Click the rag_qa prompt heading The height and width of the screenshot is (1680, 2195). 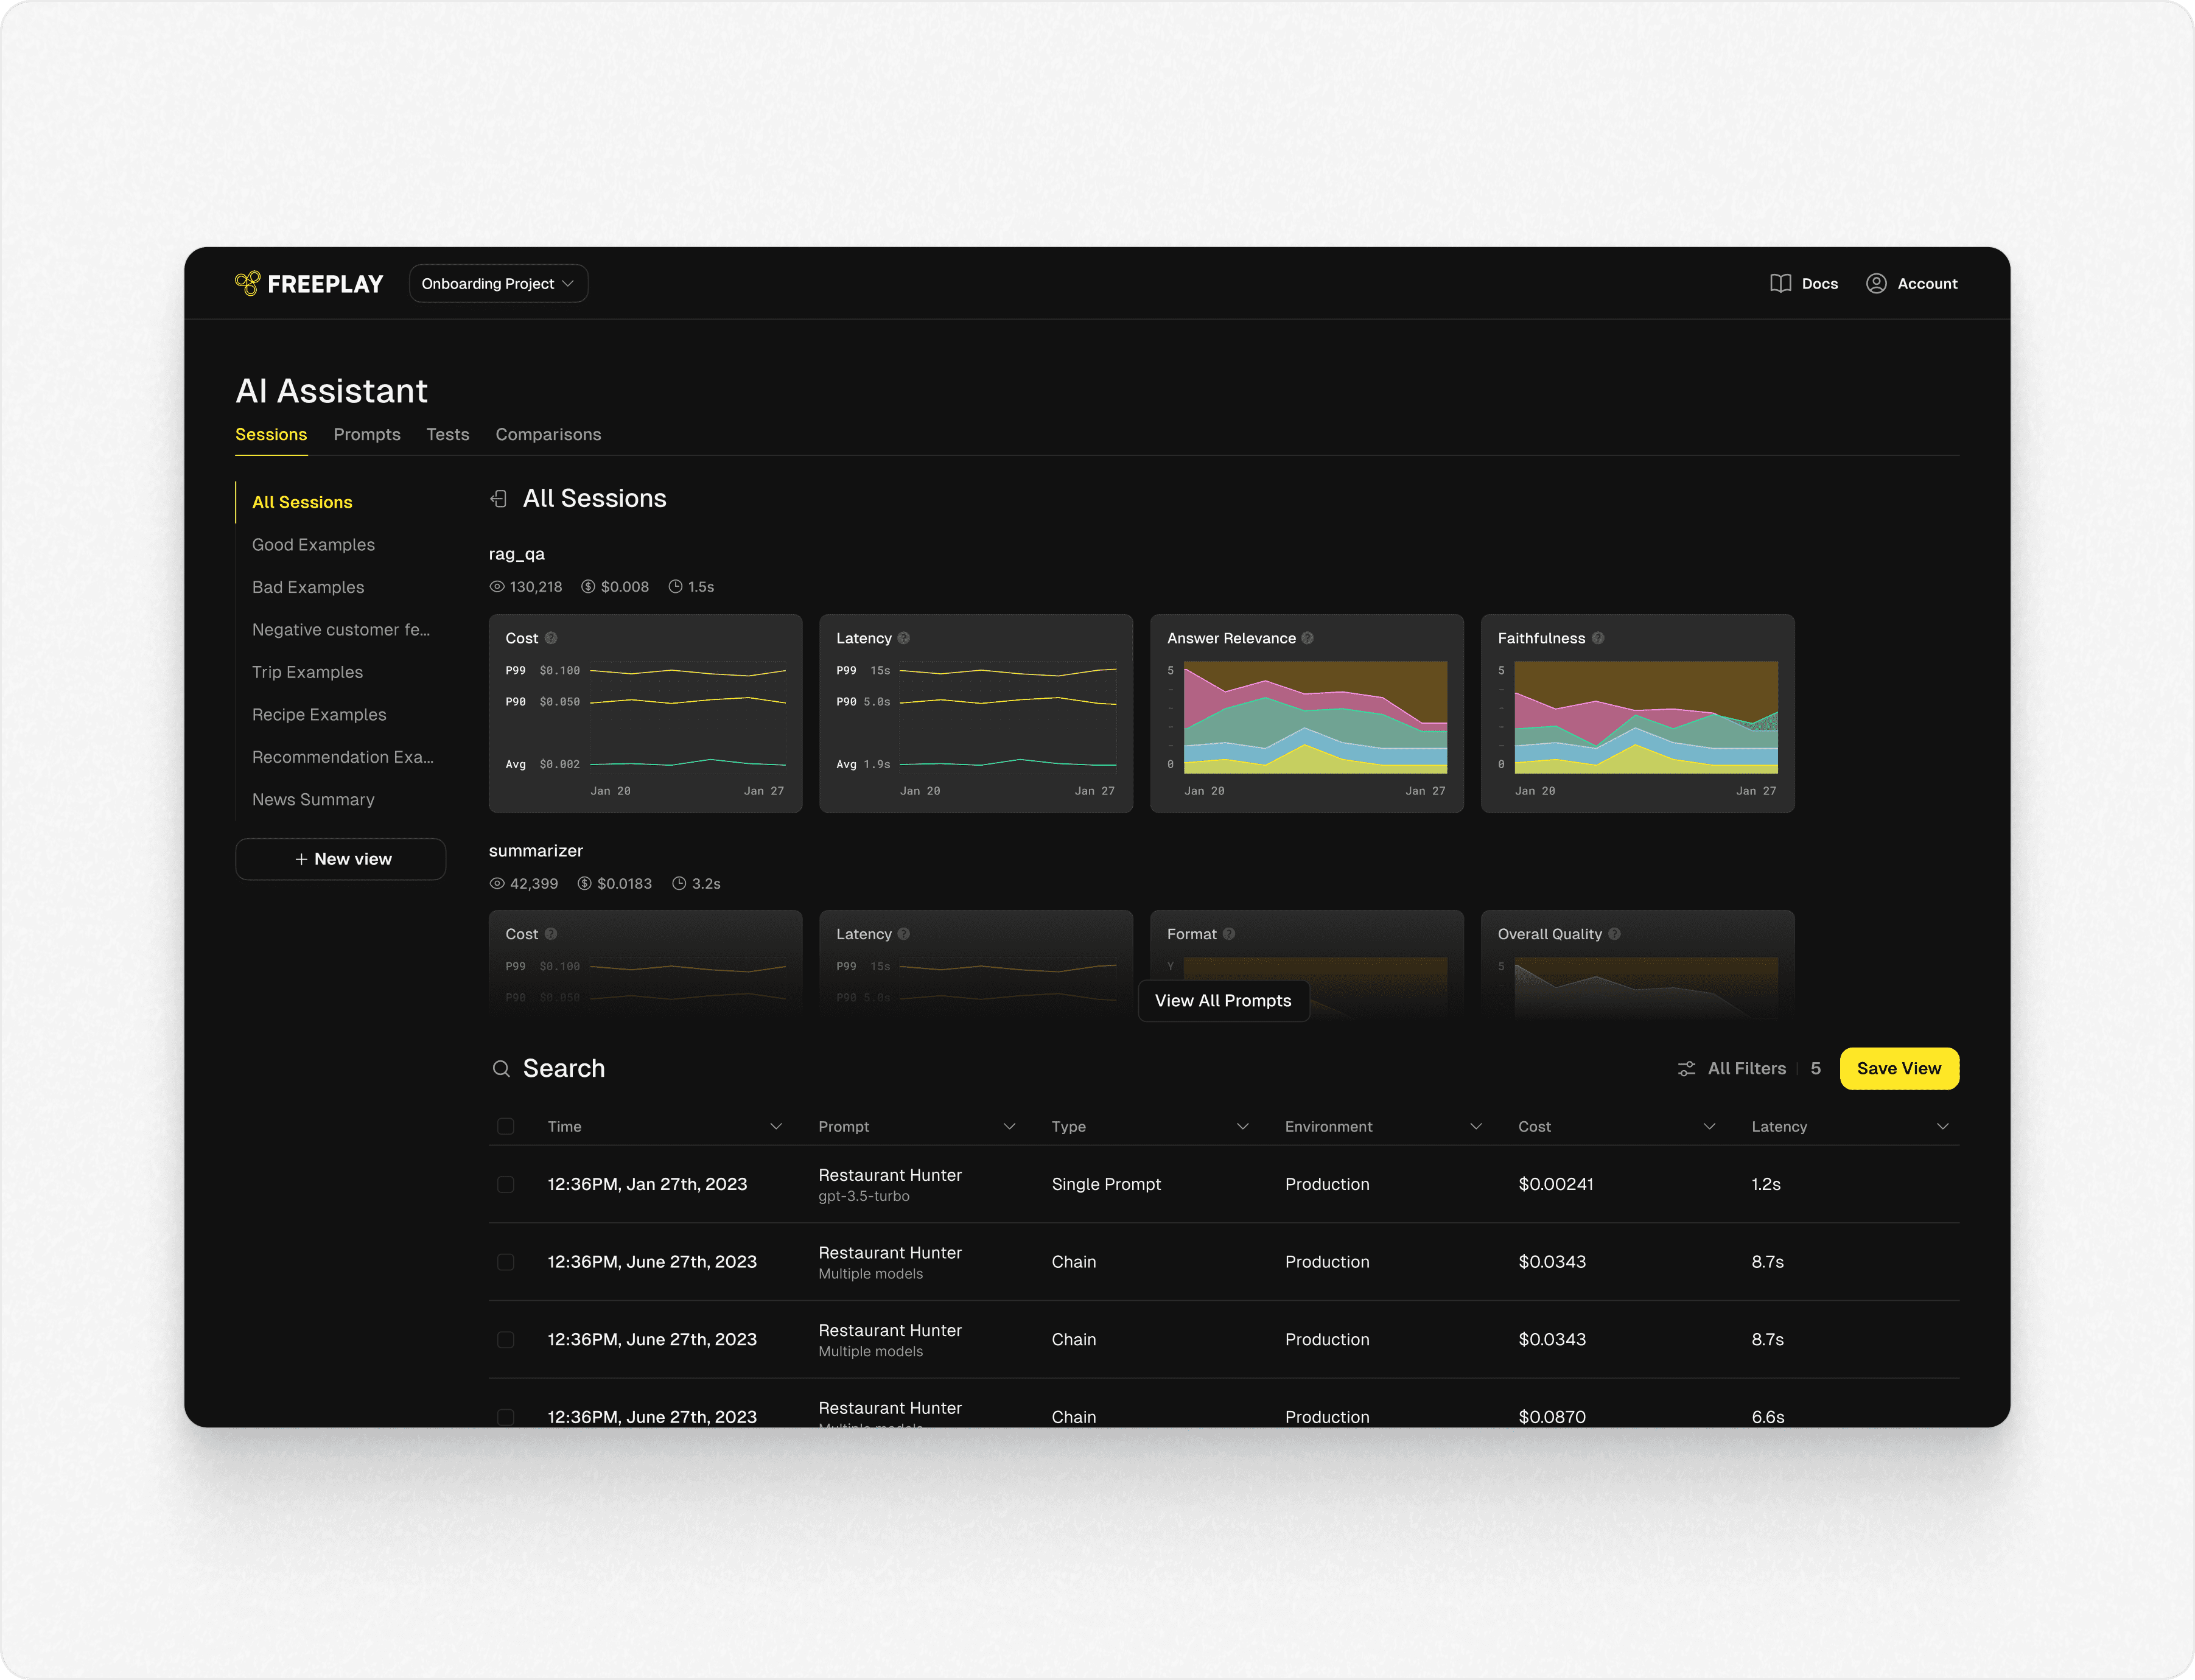[x=517, y=554]
